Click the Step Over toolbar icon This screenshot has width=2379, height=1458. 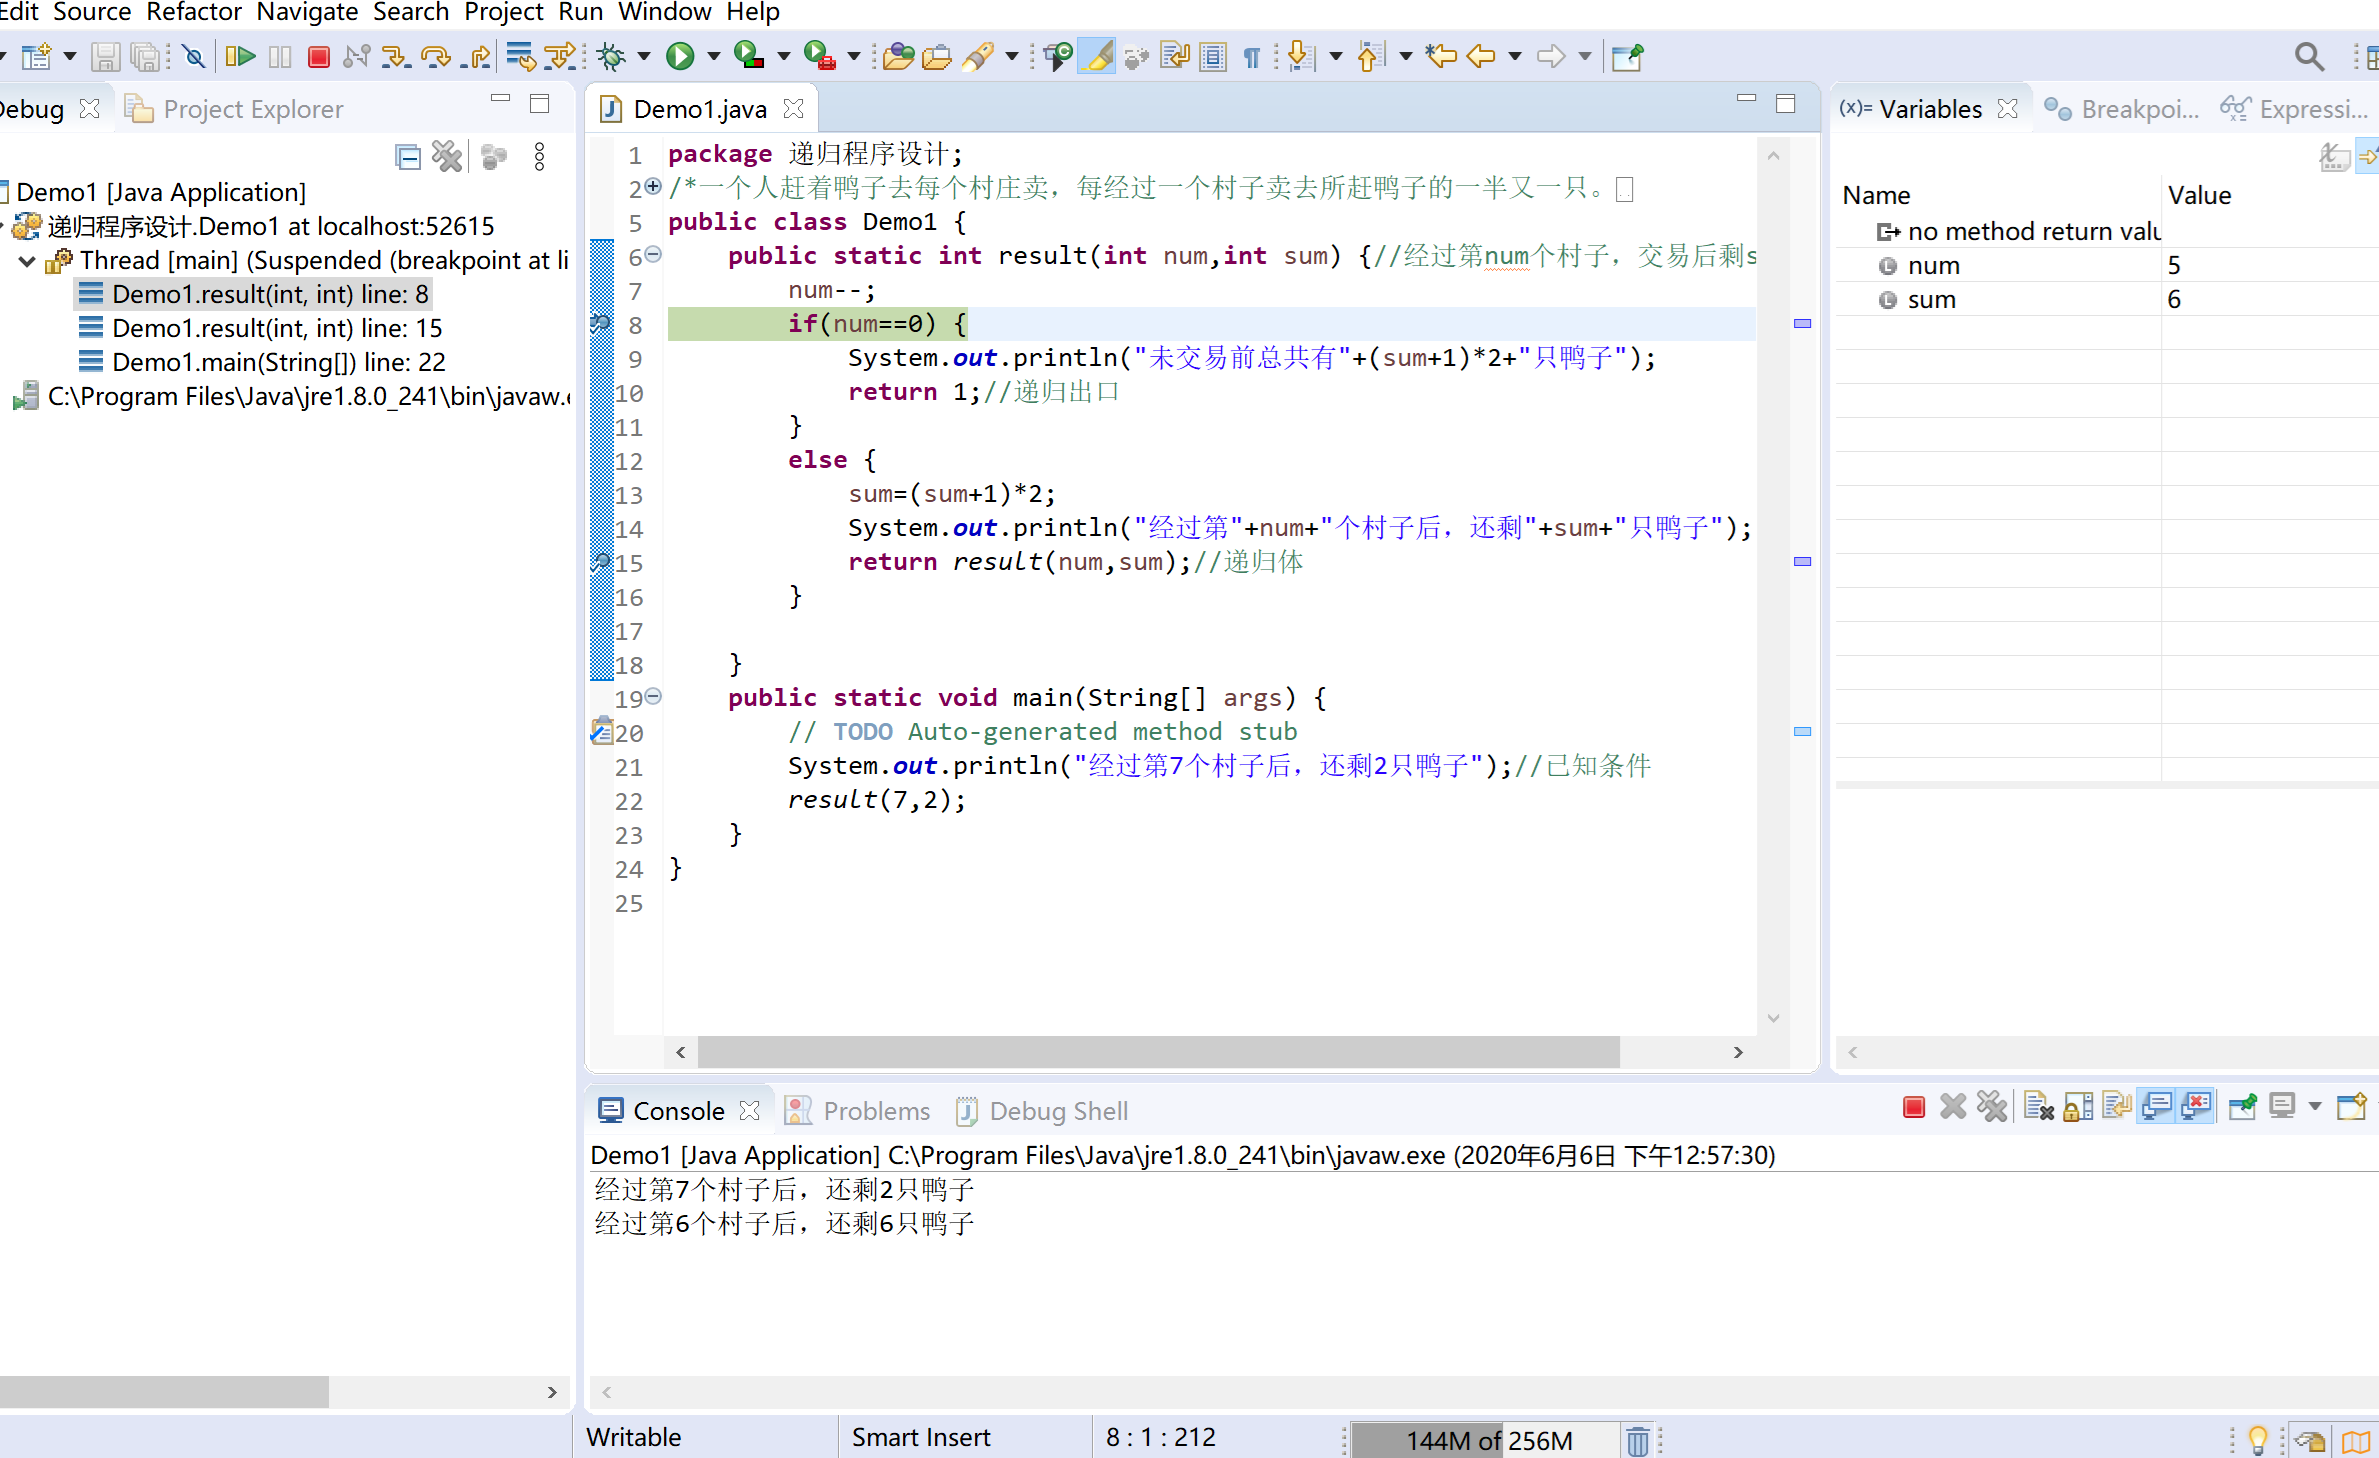click(x=435, y=57)
